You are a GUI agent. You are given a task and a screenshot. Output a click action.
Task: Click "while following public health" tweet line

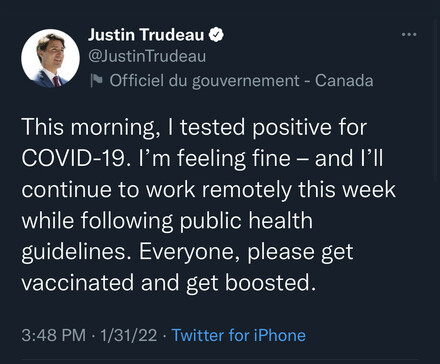[167, 220]
